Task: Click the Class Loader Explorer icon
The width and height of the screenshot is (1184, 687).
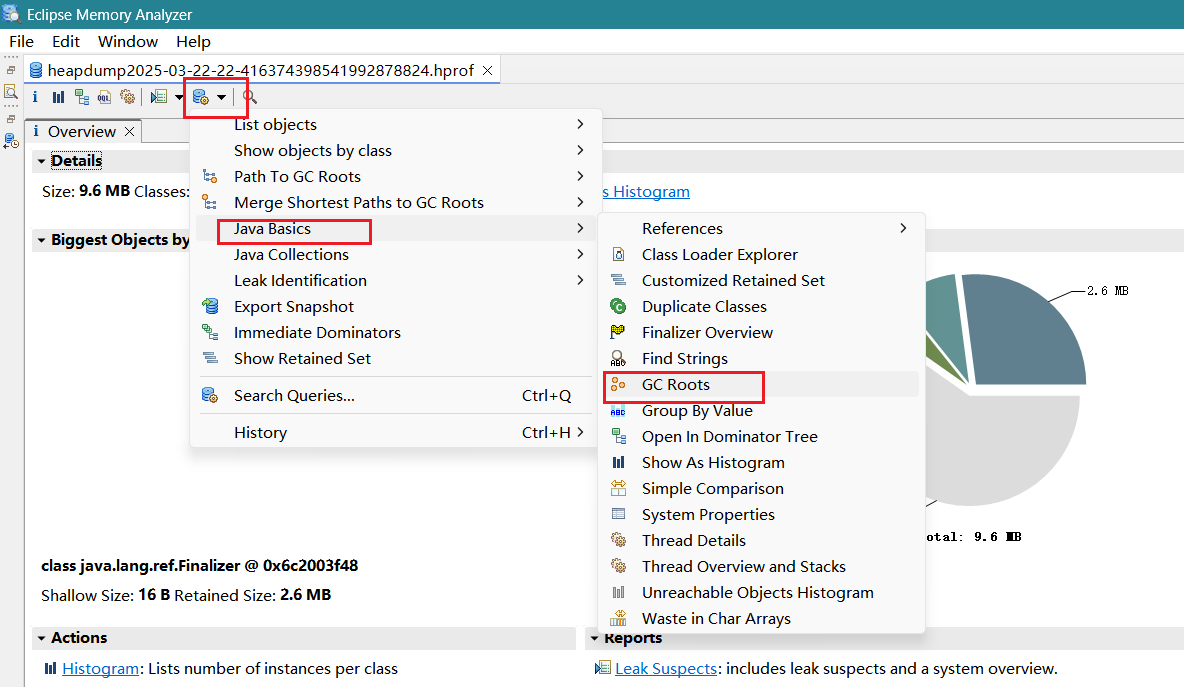Action: 618,254
